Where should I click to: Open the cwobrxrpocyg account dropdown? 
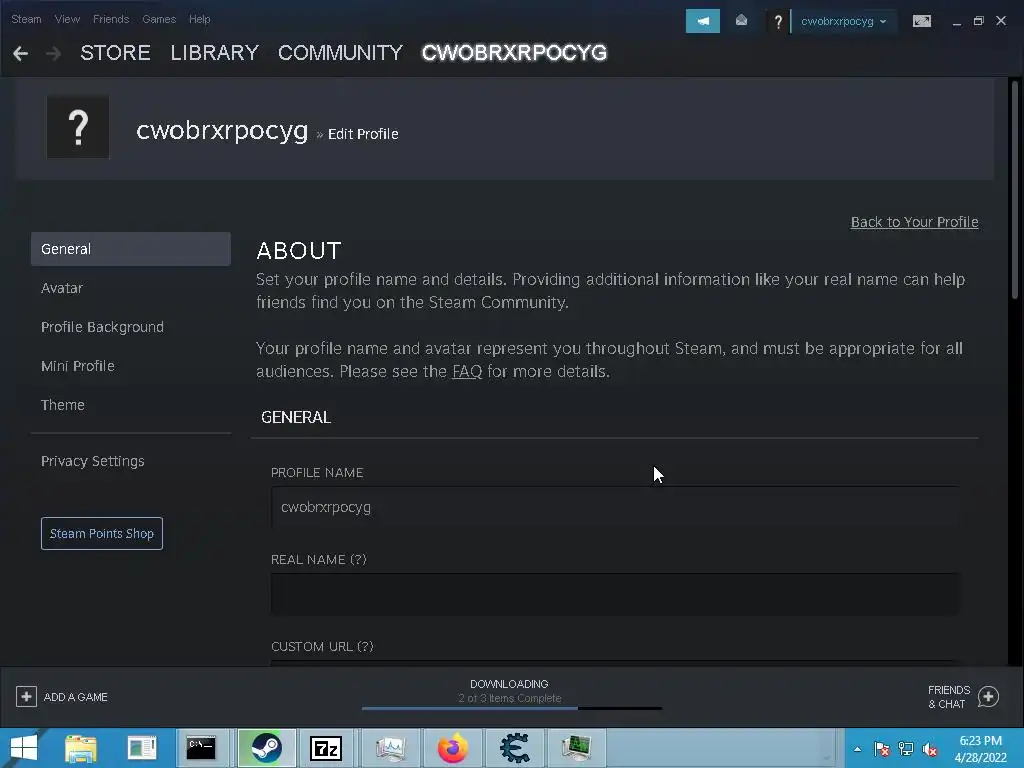844,21
